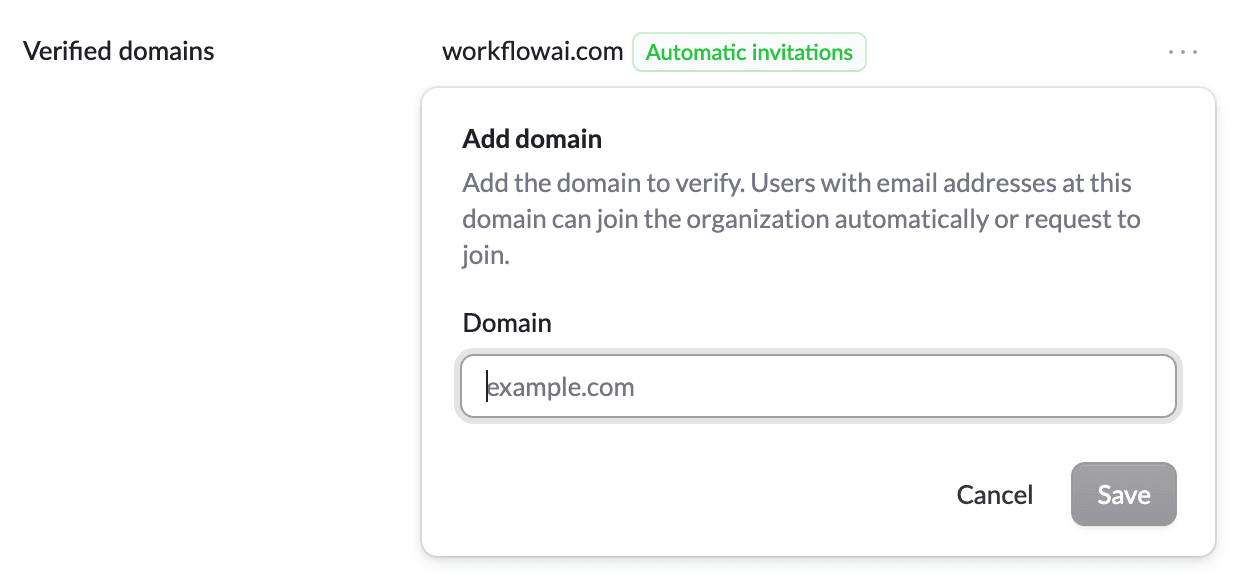Click the Verified domains section label

click(x=118, y=51)
